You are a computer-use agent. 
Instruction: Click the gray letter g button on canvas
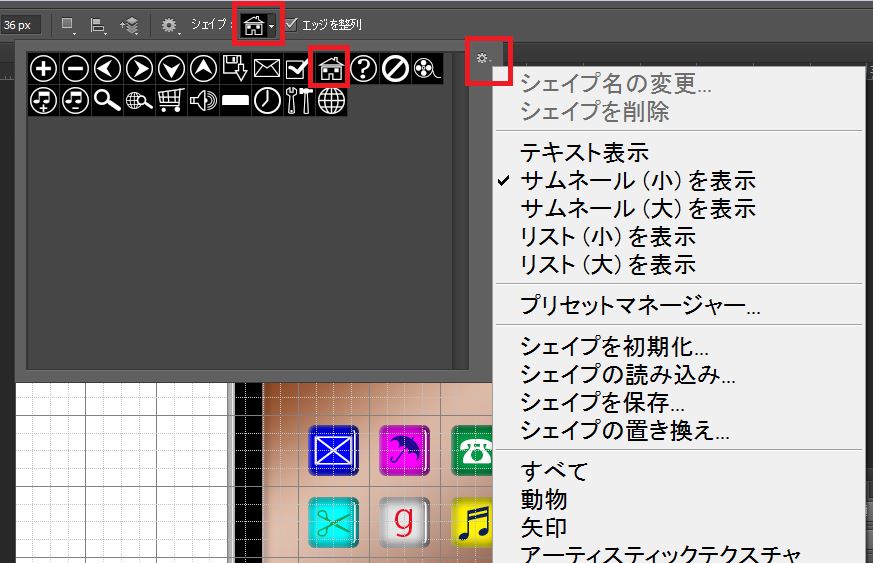[x=404, y=522]
